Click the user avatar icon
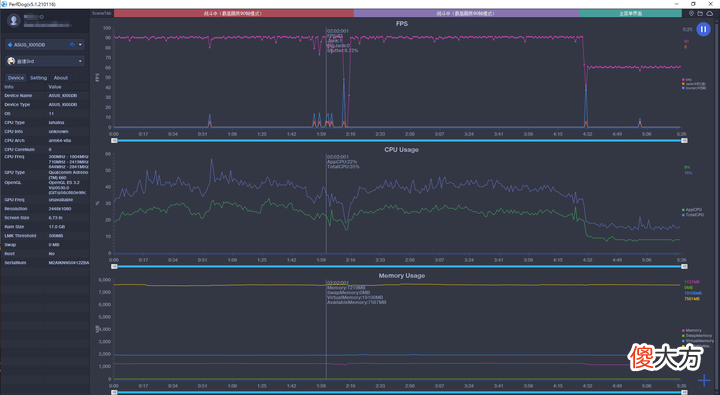 tap(14, 20)
